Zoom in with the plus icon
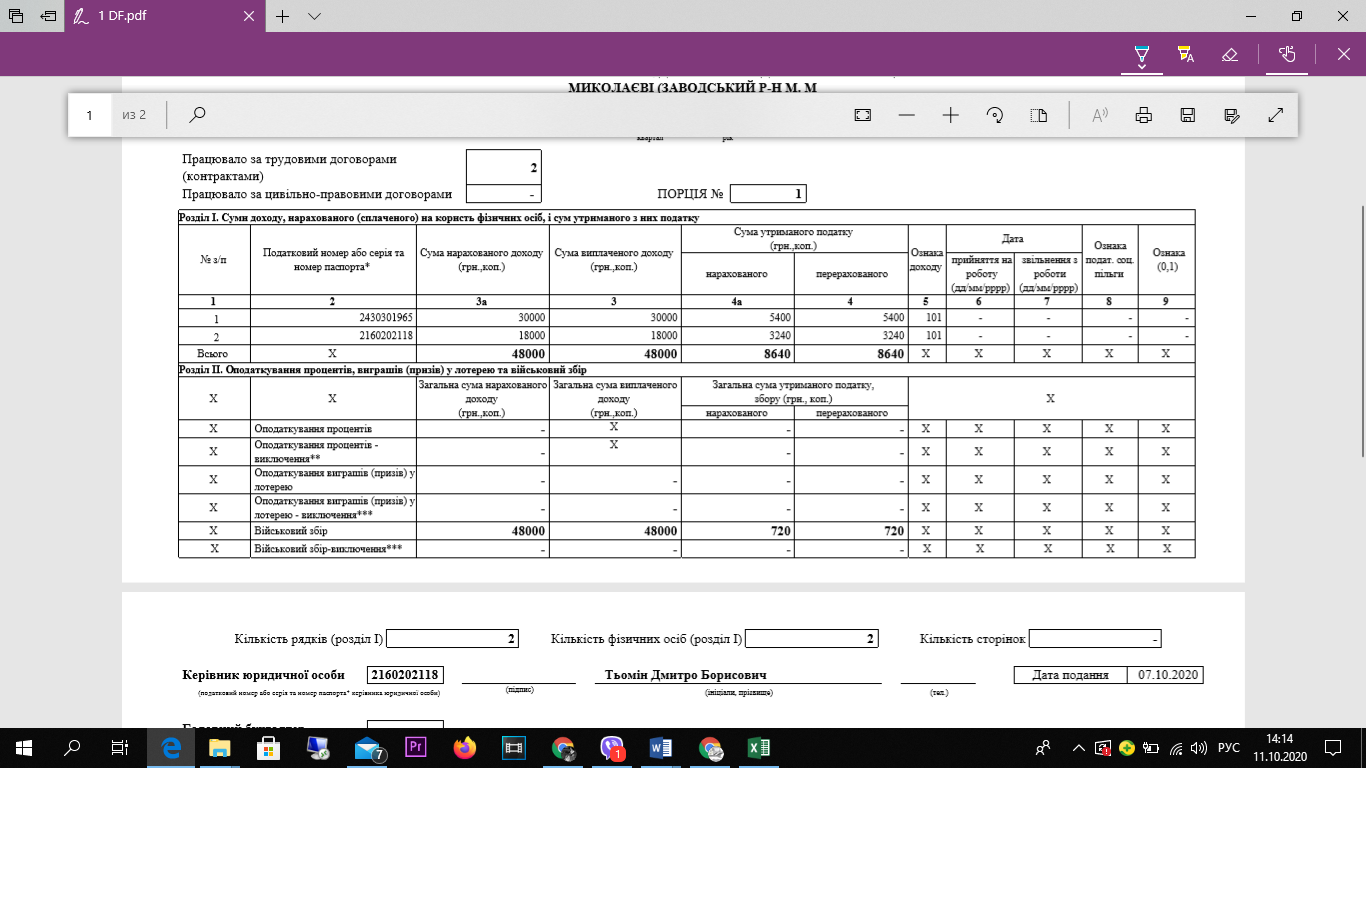Screen dimensions: 1366x915 tap(951, 115)
